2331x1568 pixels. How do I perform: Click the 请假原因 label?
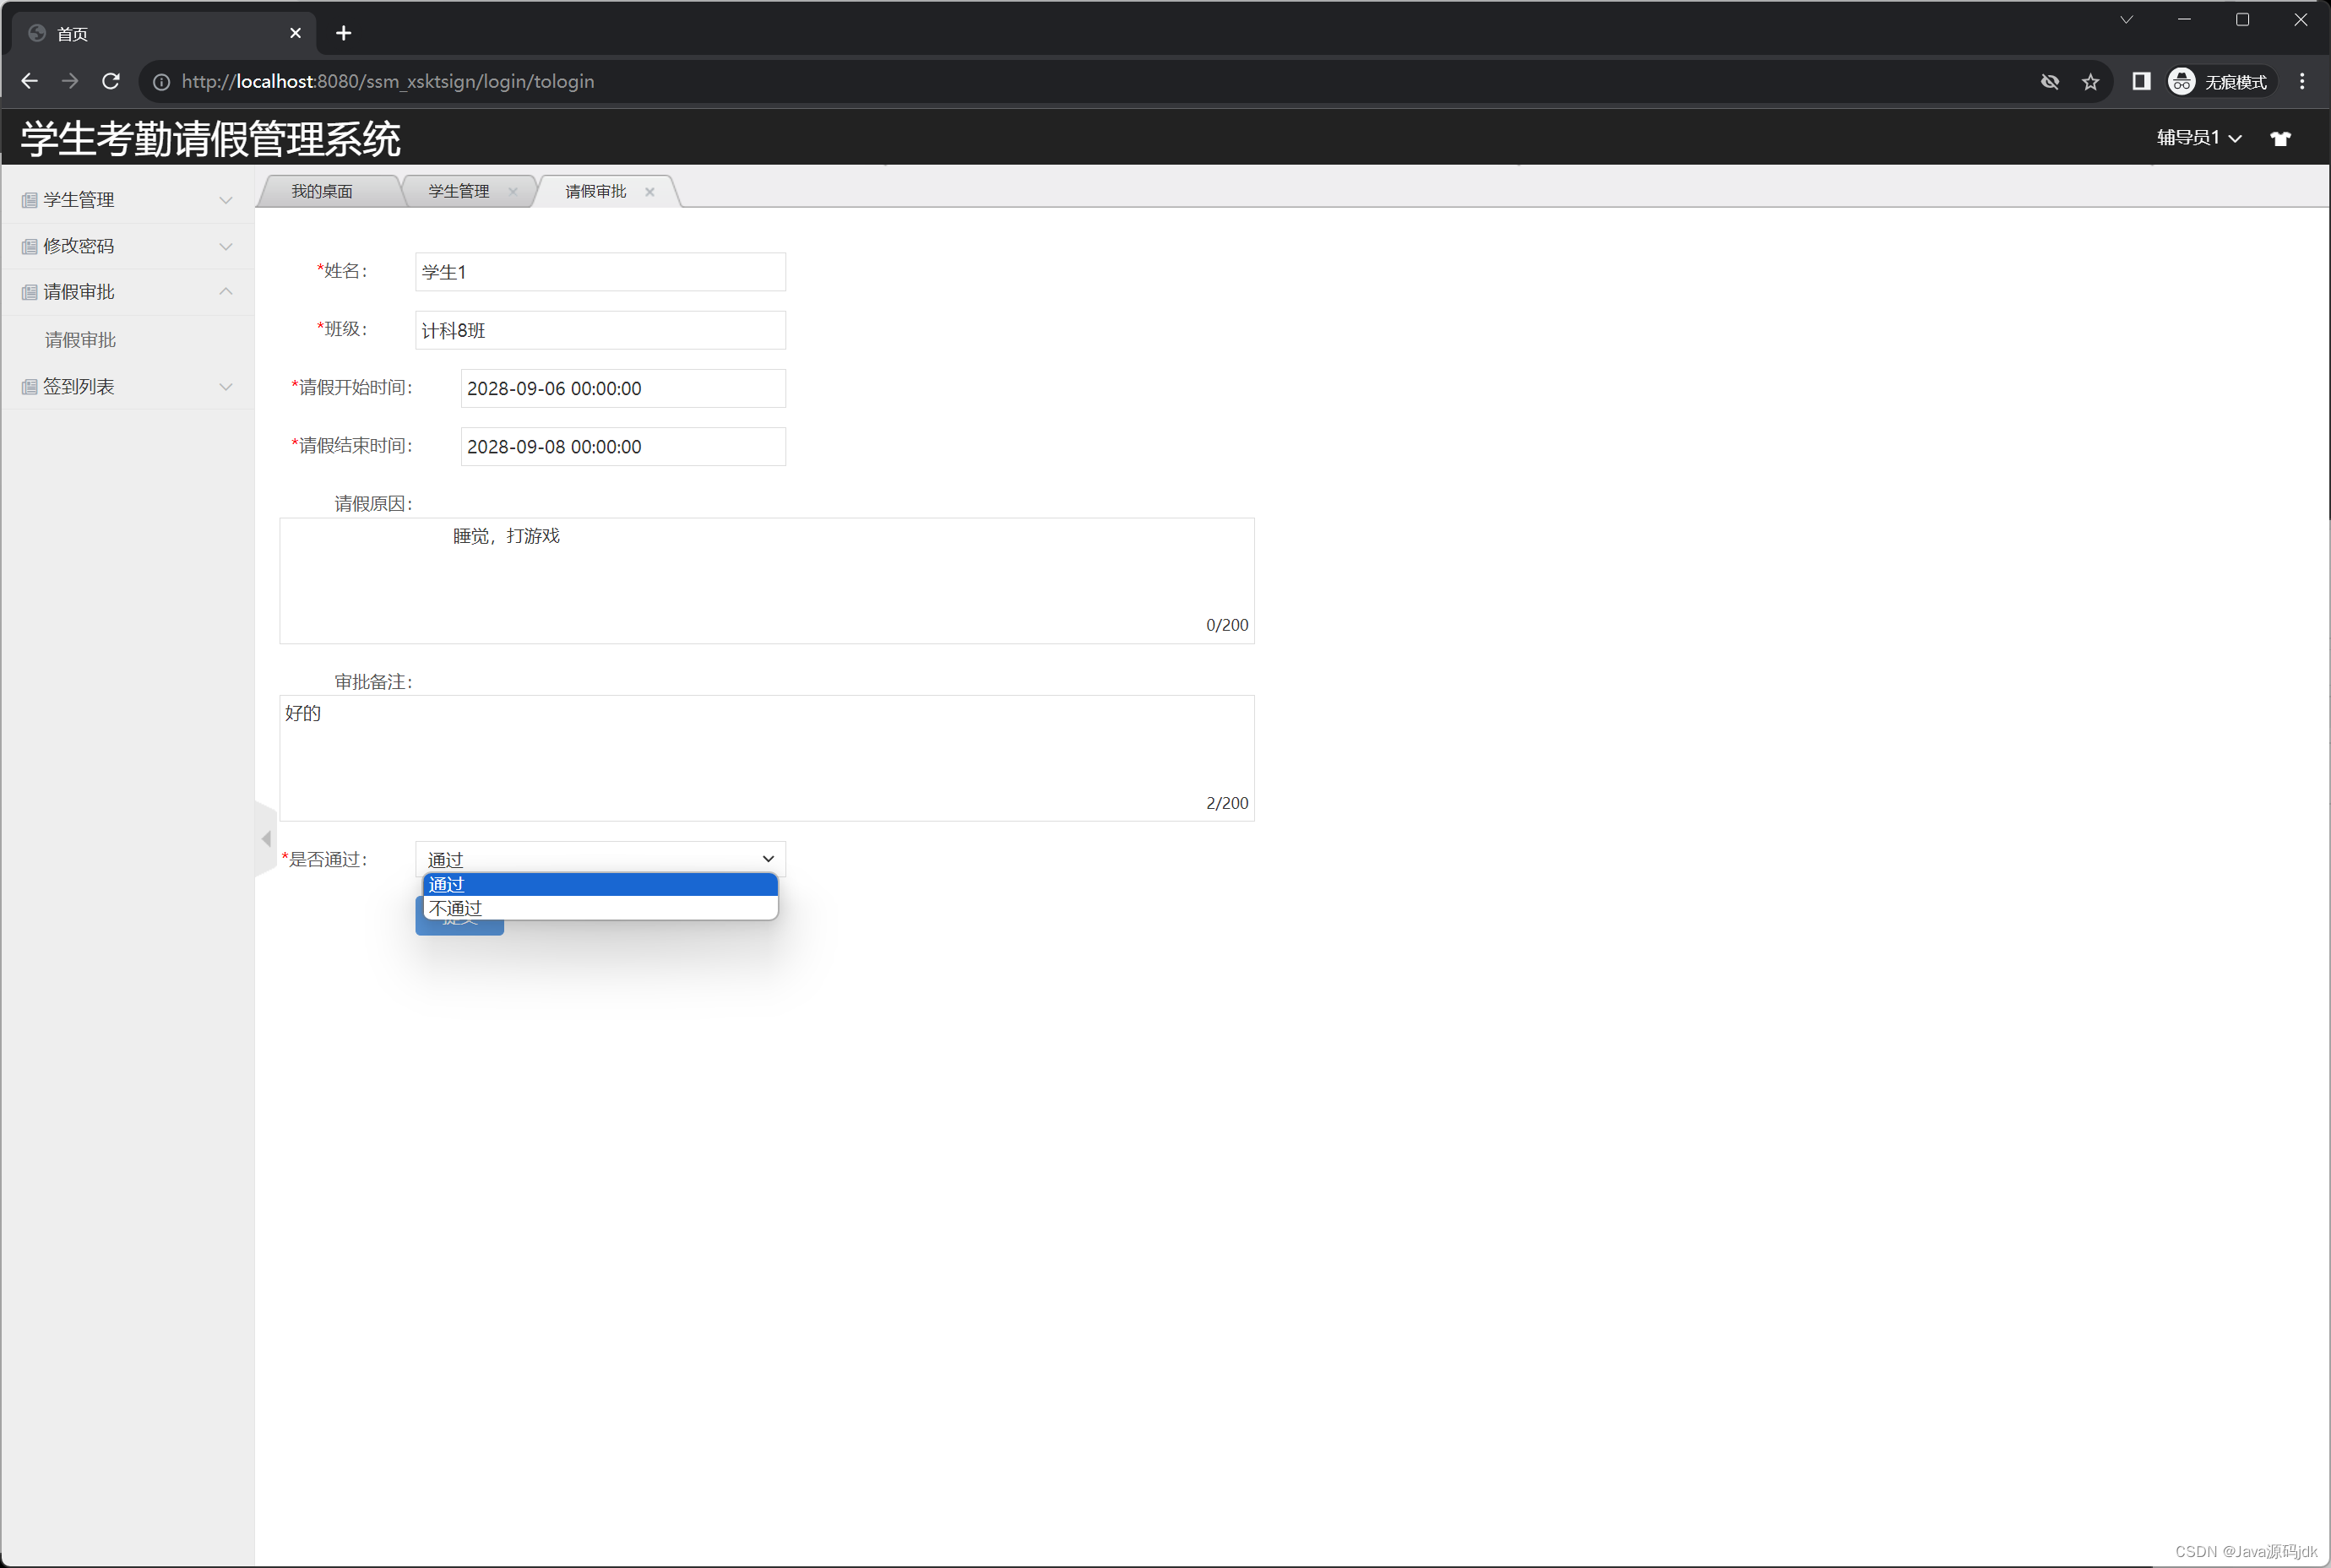coord(373,504)
